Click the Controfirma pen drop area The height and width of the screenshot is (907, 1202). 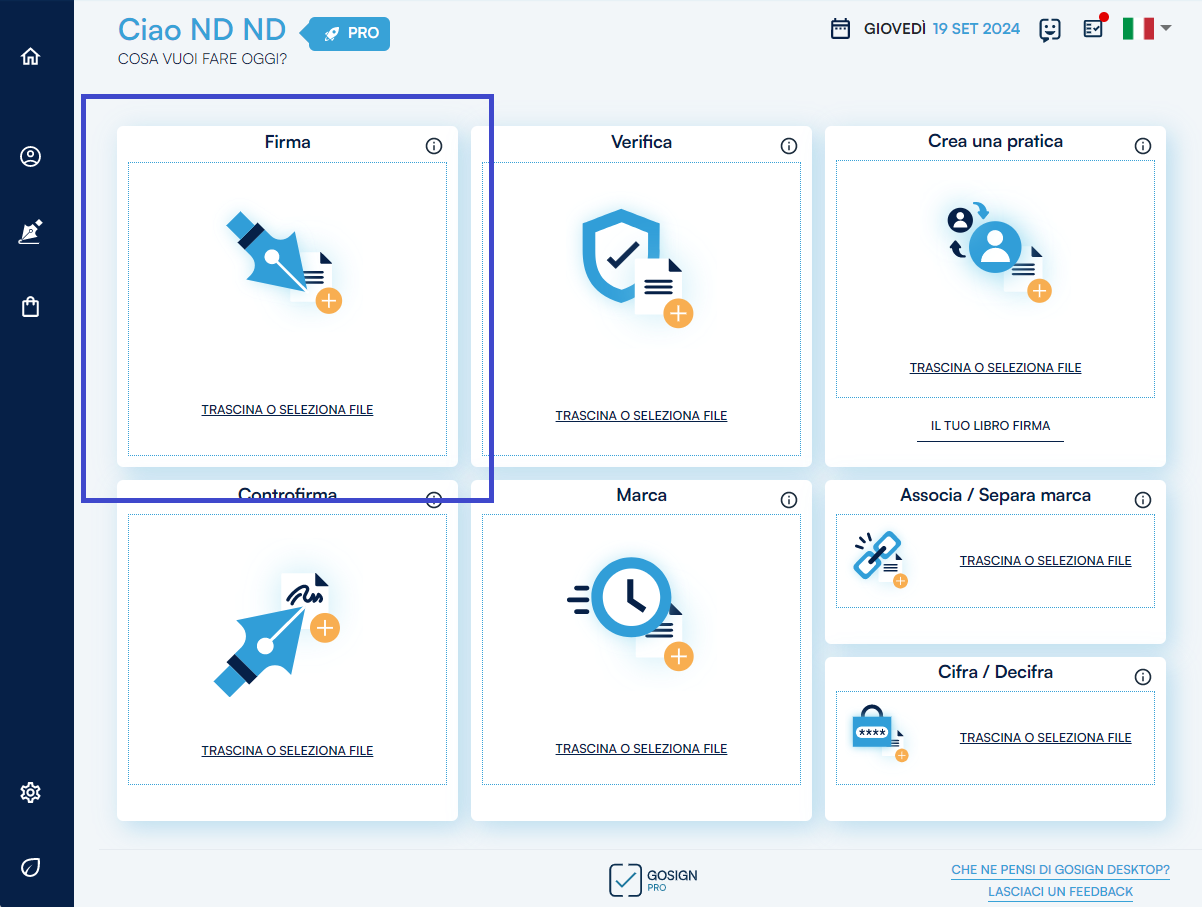[287, 640]
